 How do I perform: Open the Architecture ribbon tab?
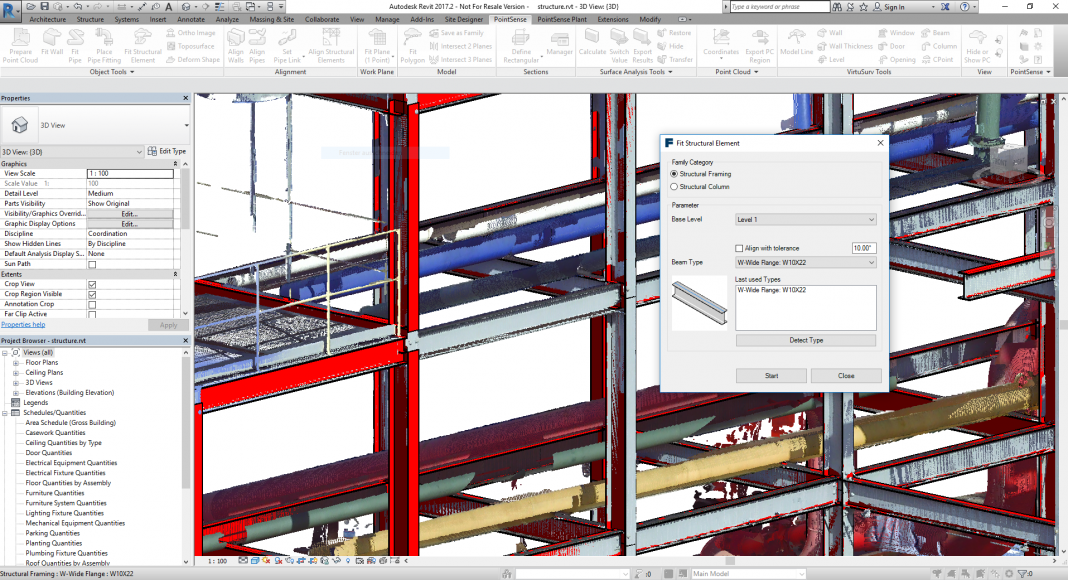(x=48, y=19)
